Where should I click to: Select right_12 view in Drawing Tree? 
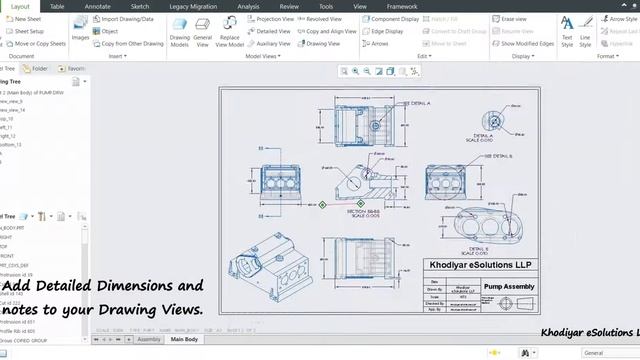click(x=8, y=136)
